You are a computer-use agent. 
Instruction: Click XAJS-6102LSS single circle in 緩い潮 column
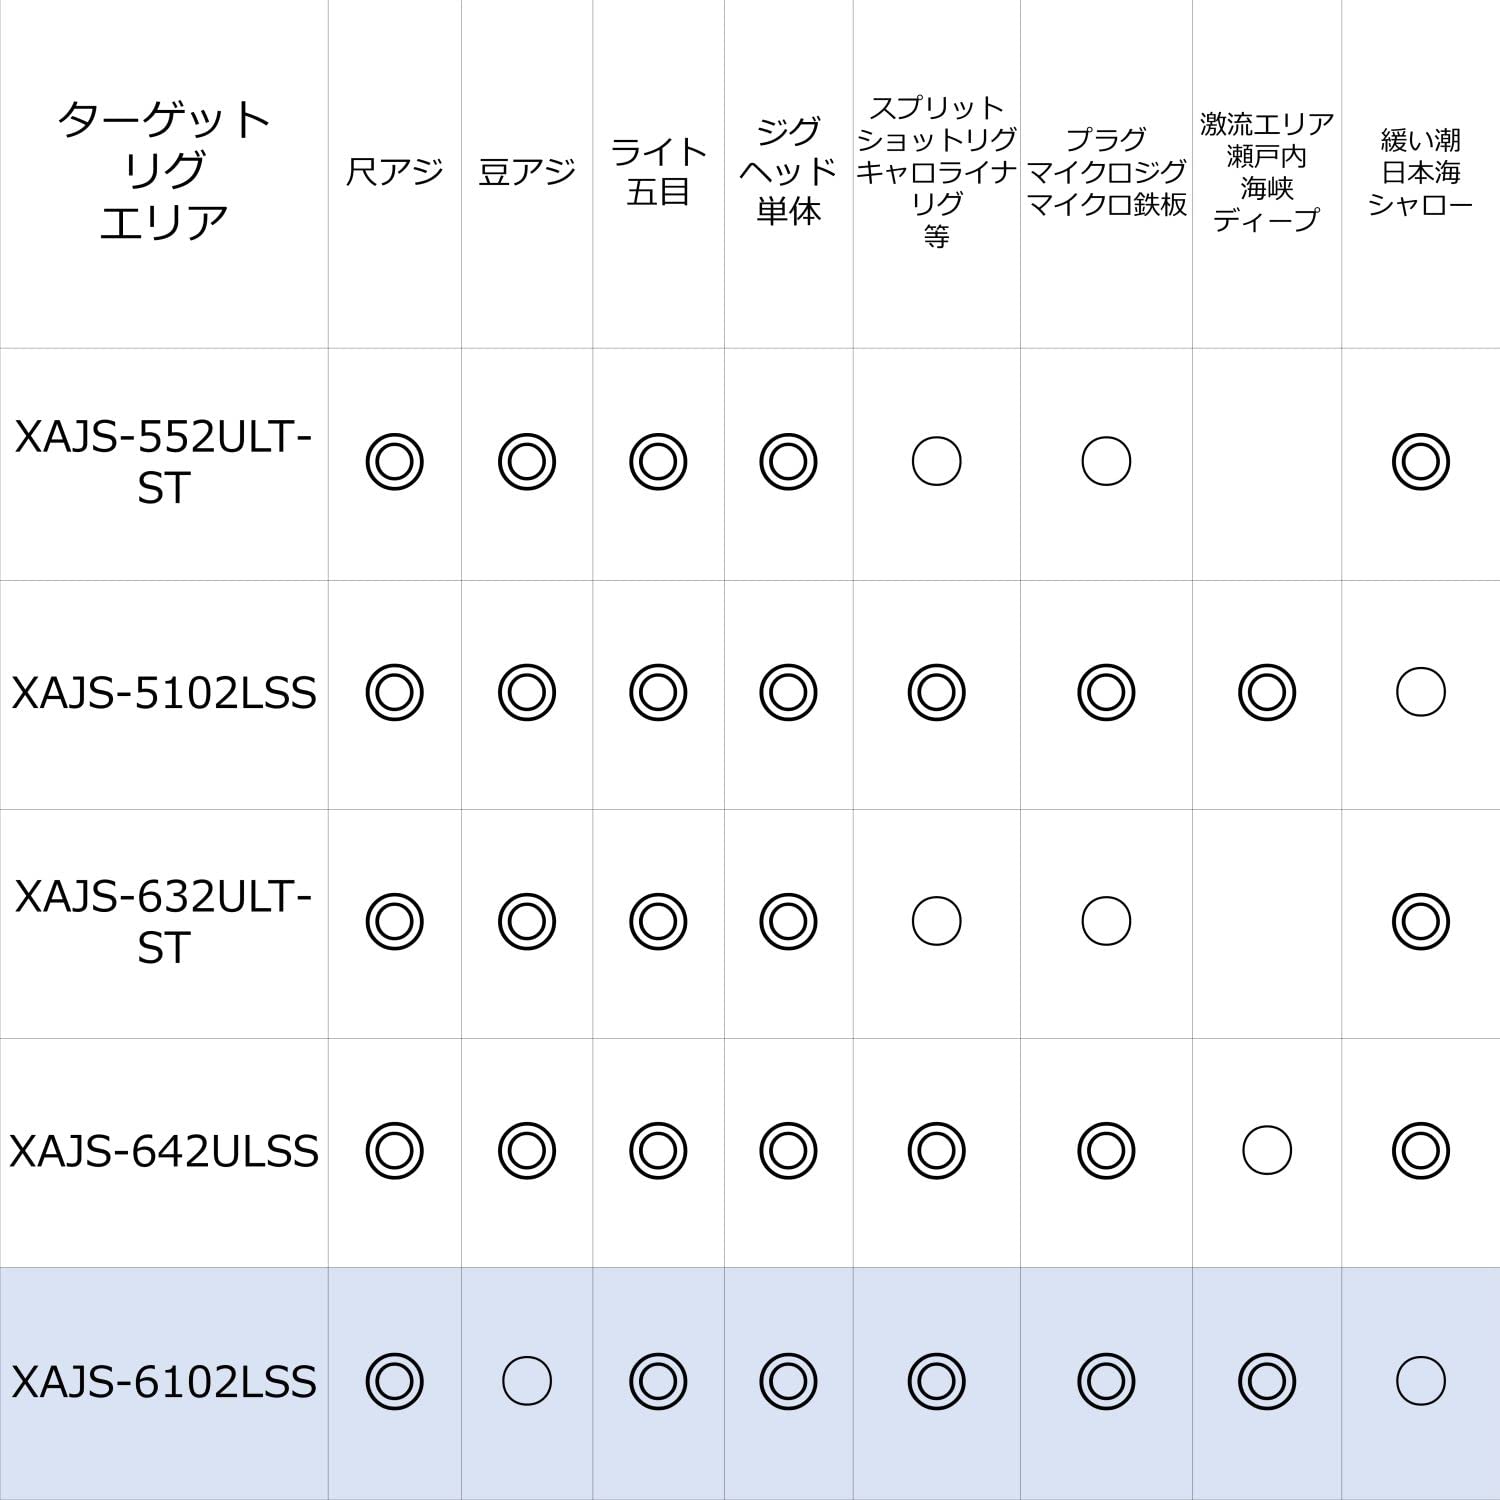click(1420, 1381)
